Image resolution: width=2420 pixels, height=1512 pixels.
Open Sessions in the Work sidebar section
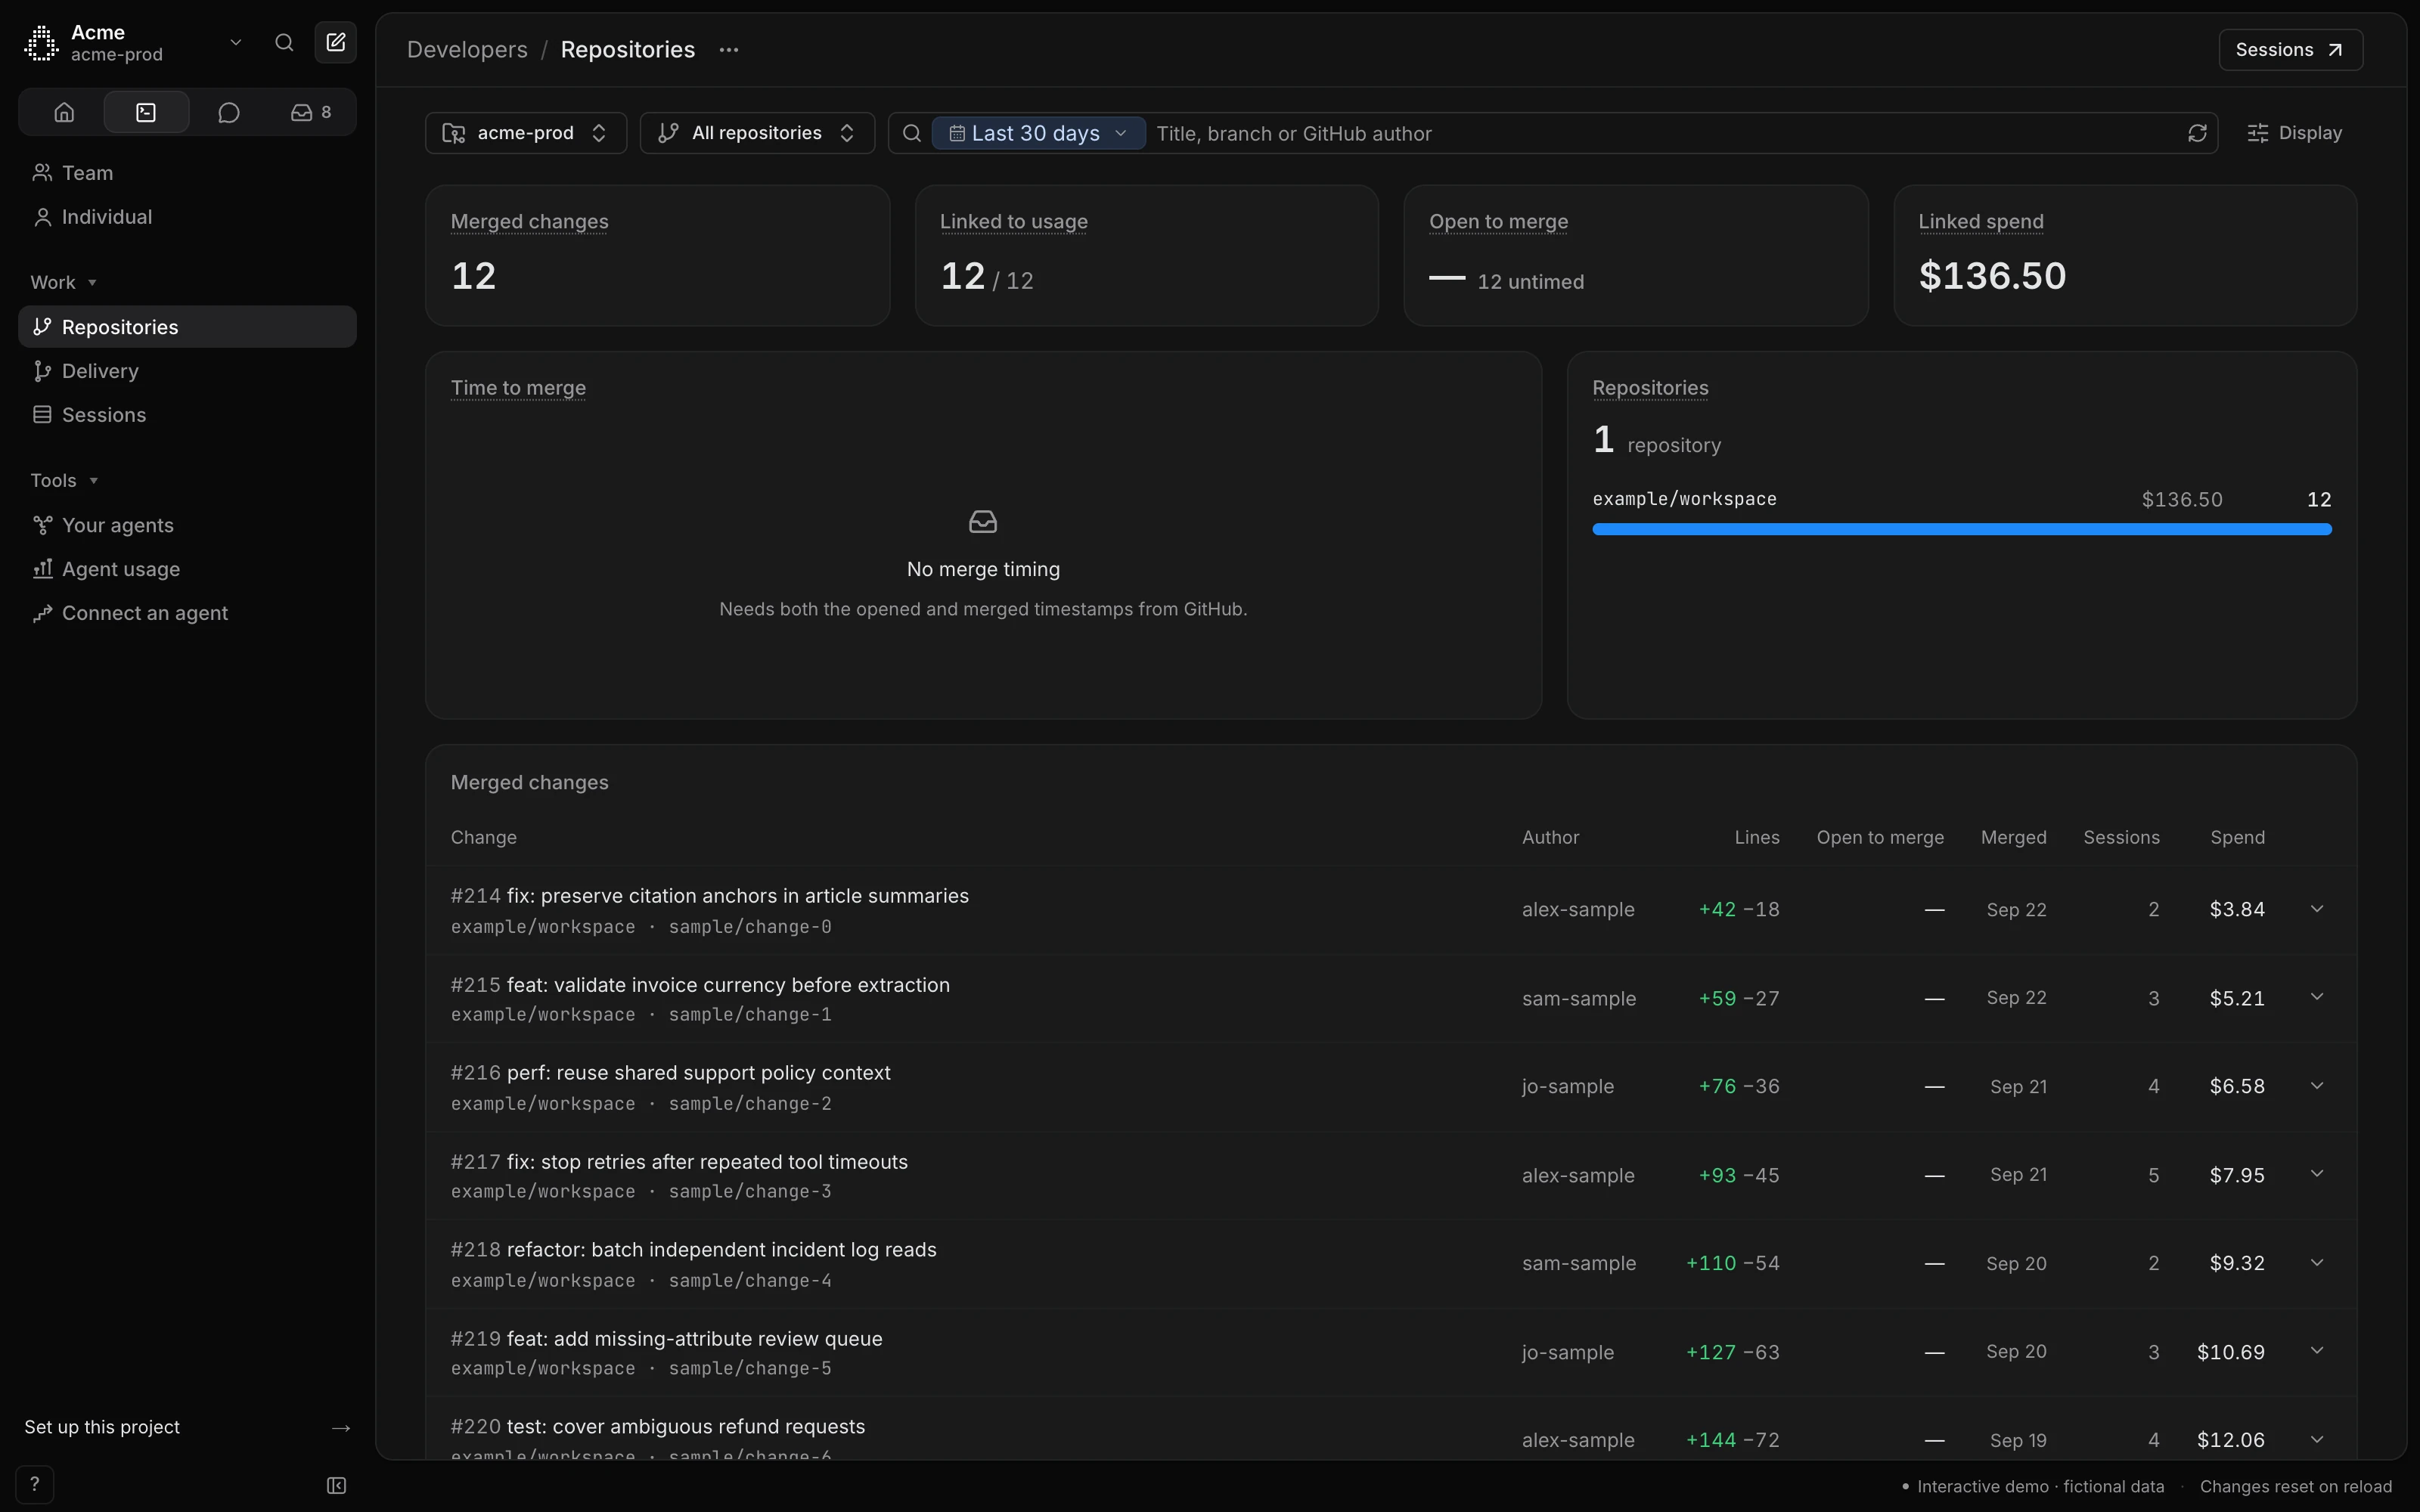187,415
